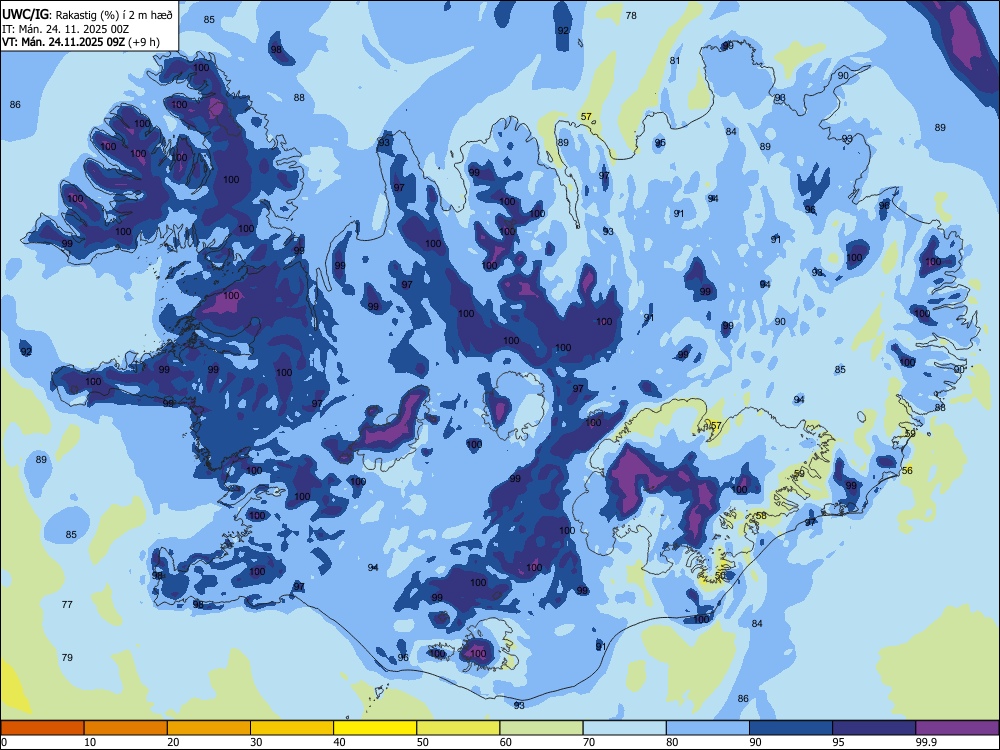Click the value 86 at the left edge
The image size is (1000, 750).
click(15, 104)
